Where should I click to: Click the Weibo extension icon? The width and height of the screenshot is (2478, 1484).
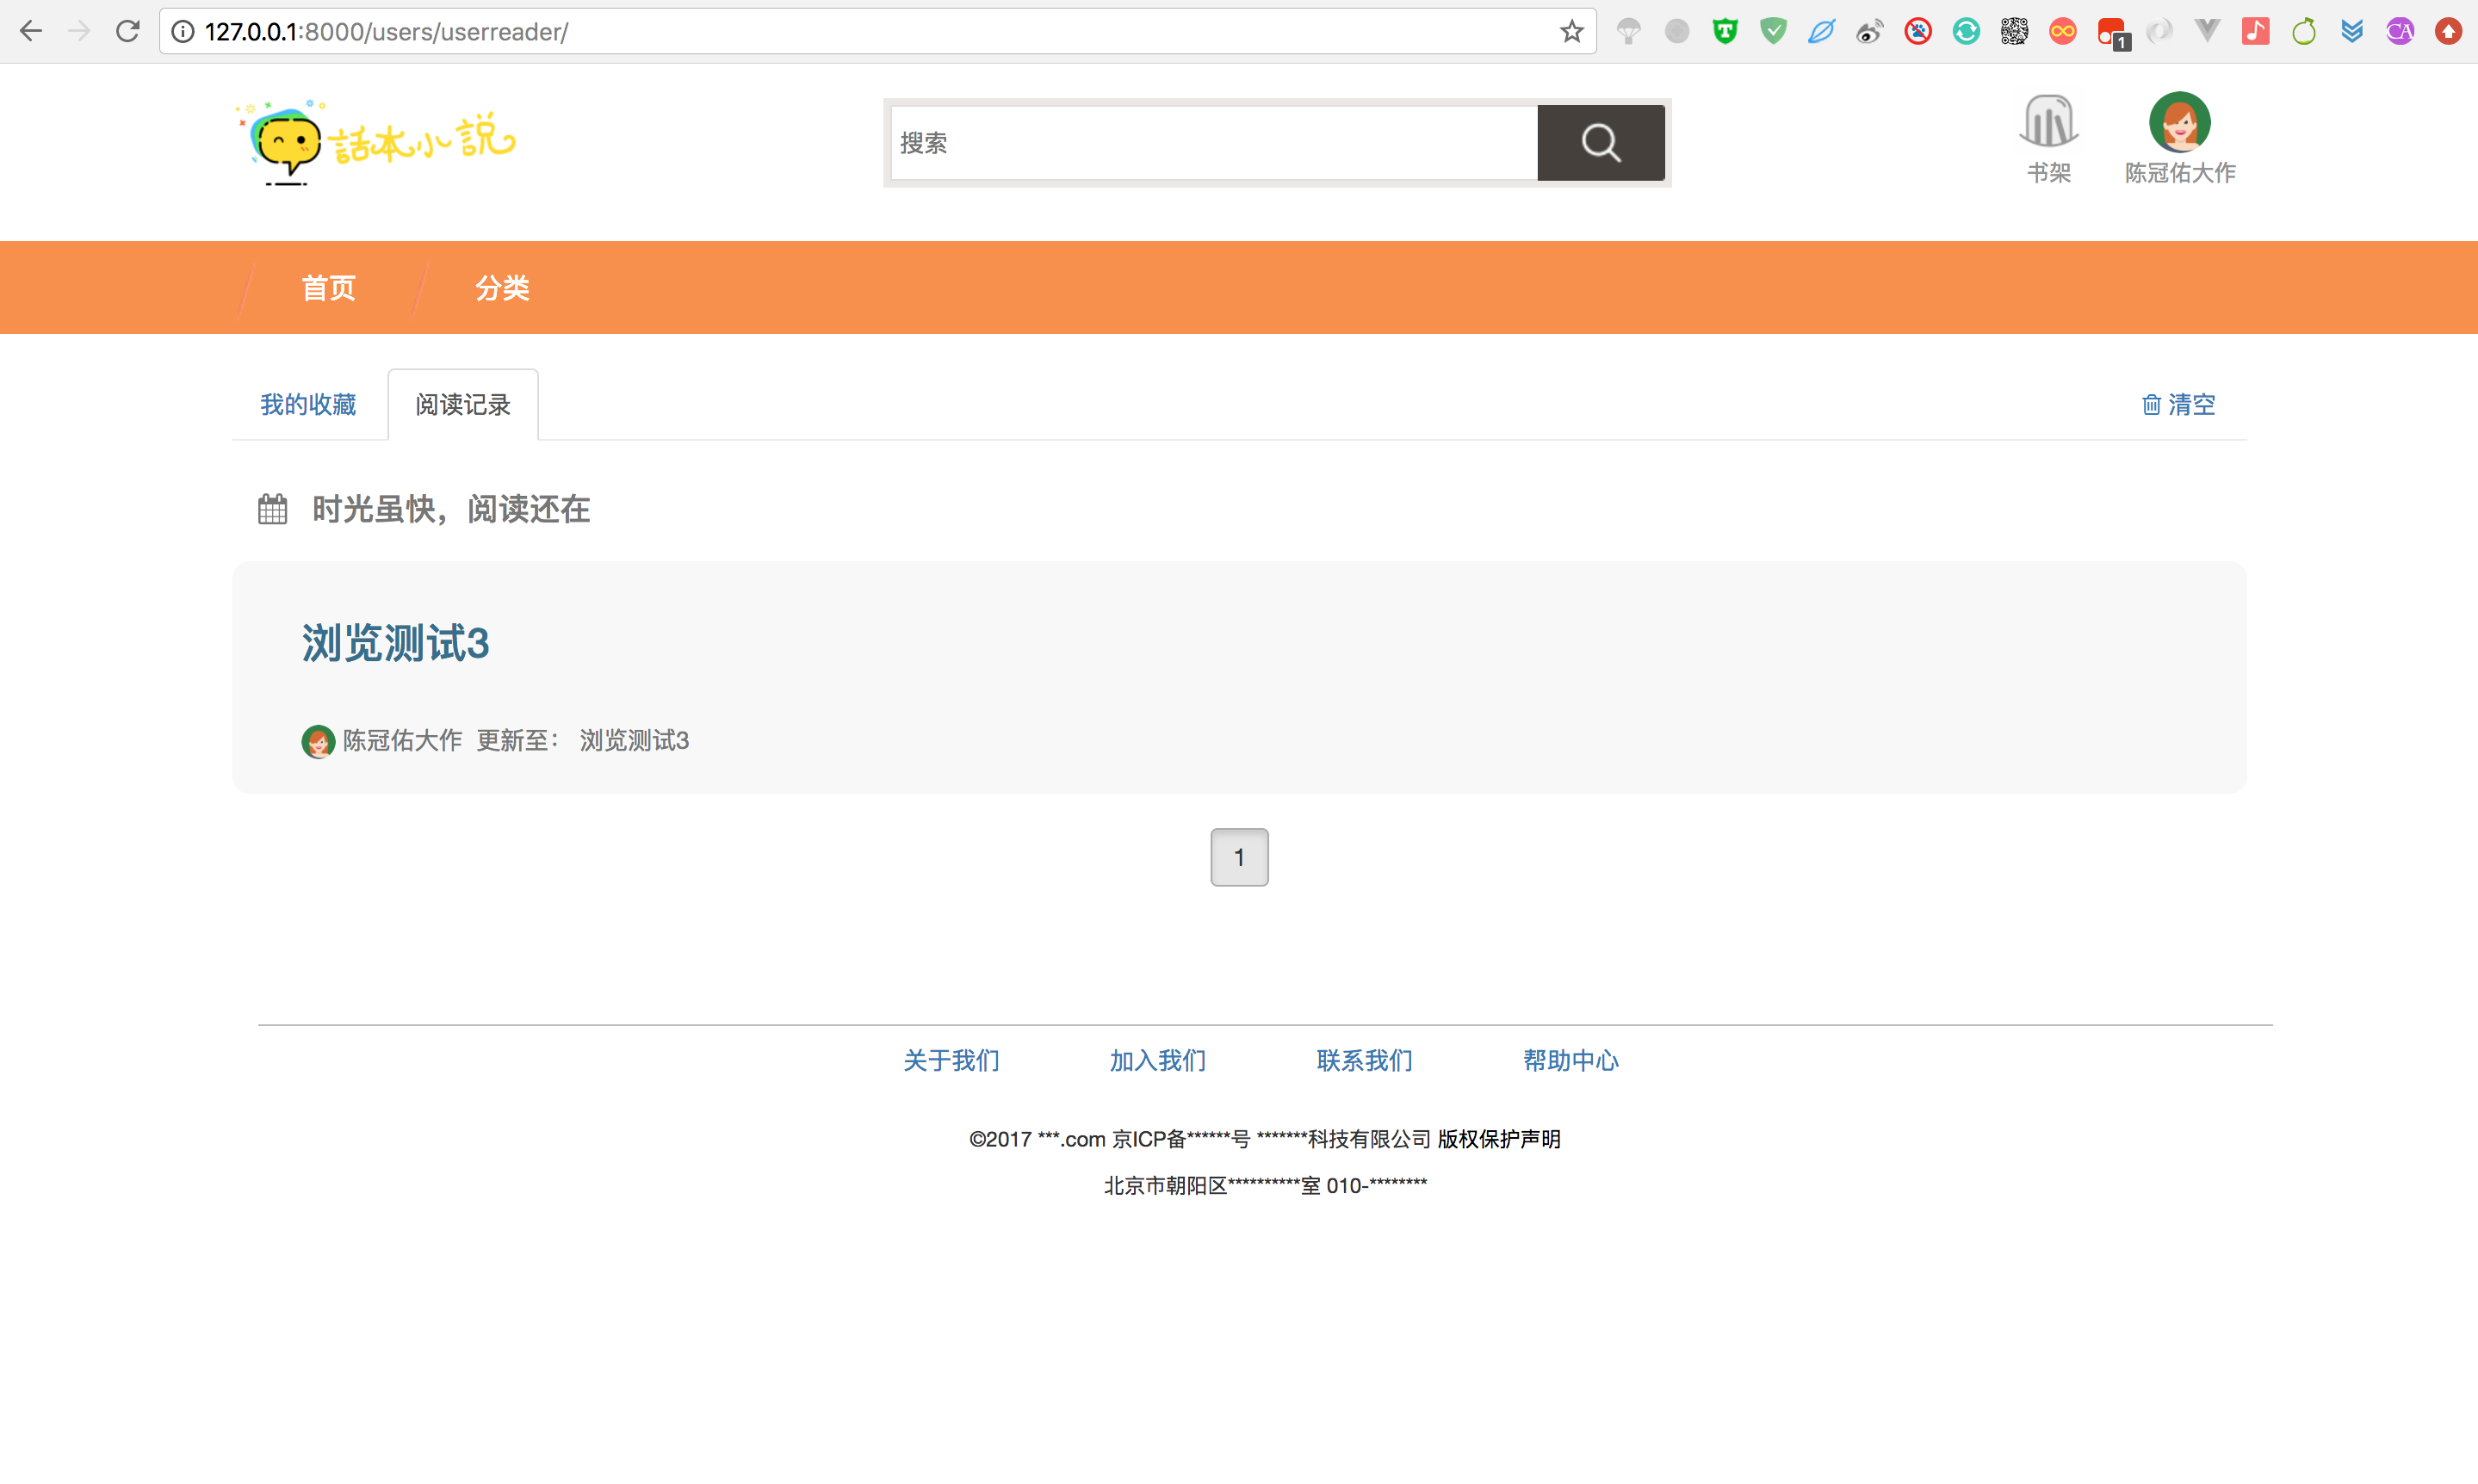1869,32
